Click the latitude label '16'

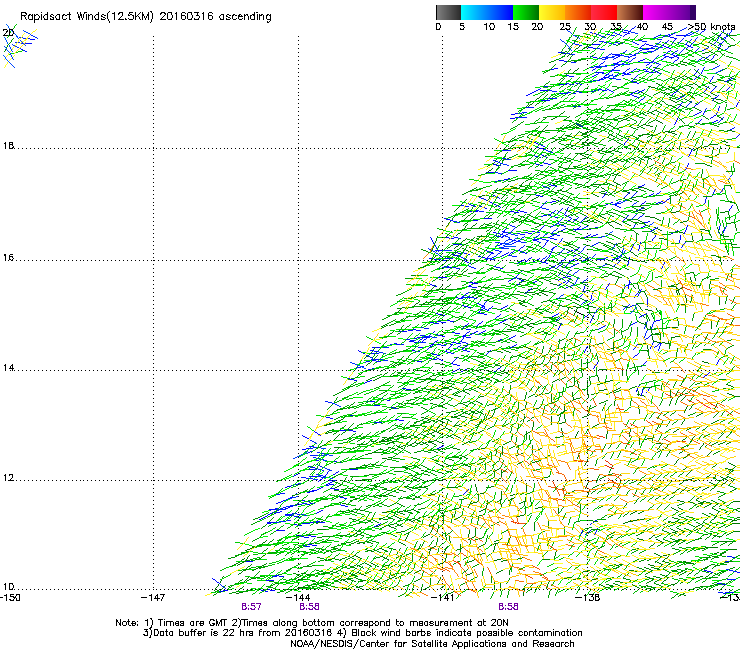coord(8,258)
